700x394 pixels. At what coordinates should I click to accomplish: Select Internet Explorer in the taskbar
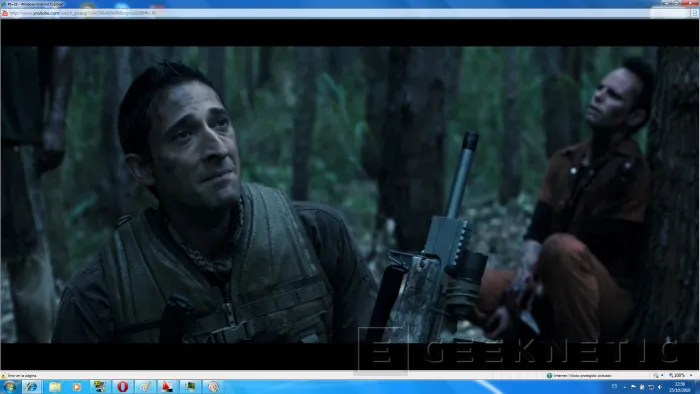tap(31, 386)
